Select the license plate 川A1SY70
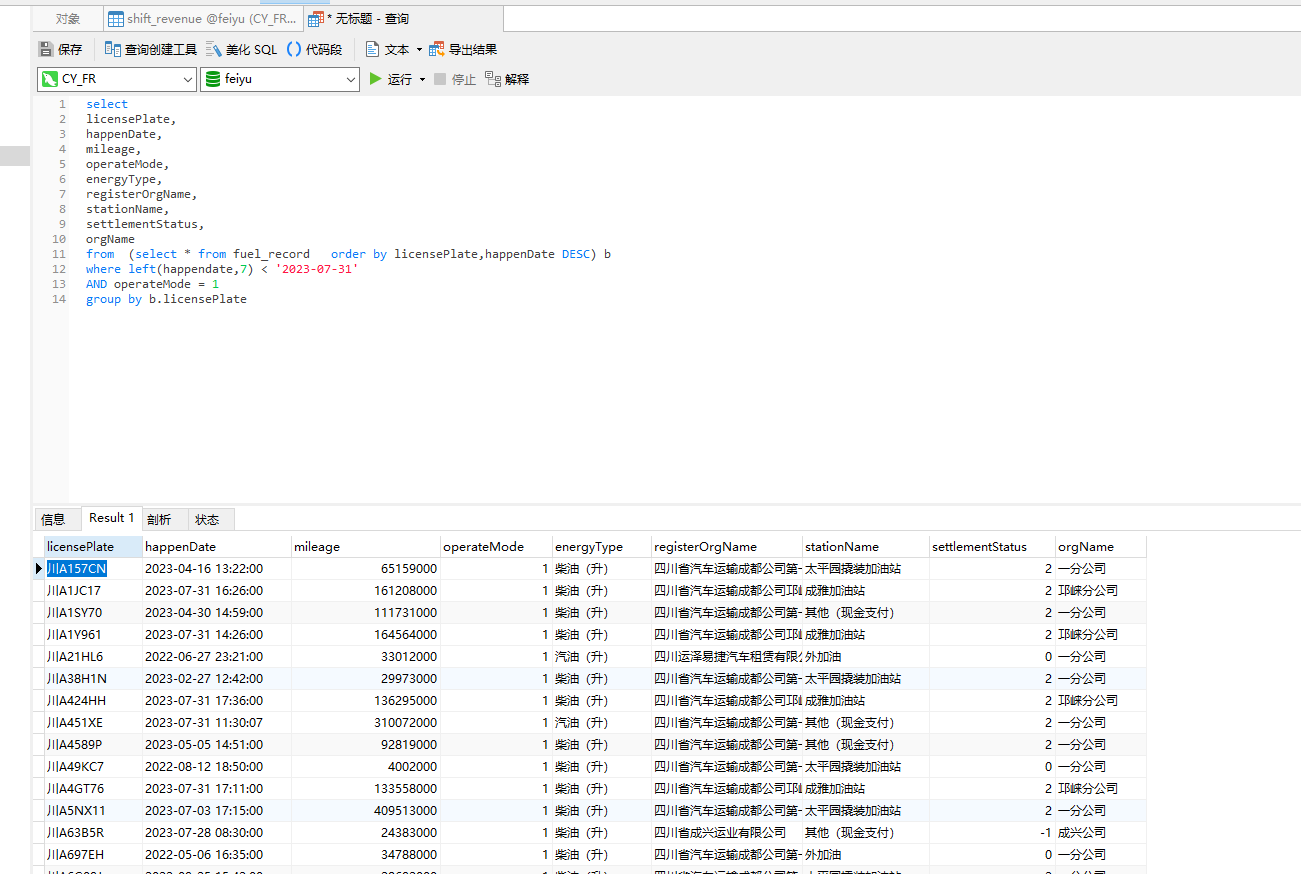 point(92,612)
